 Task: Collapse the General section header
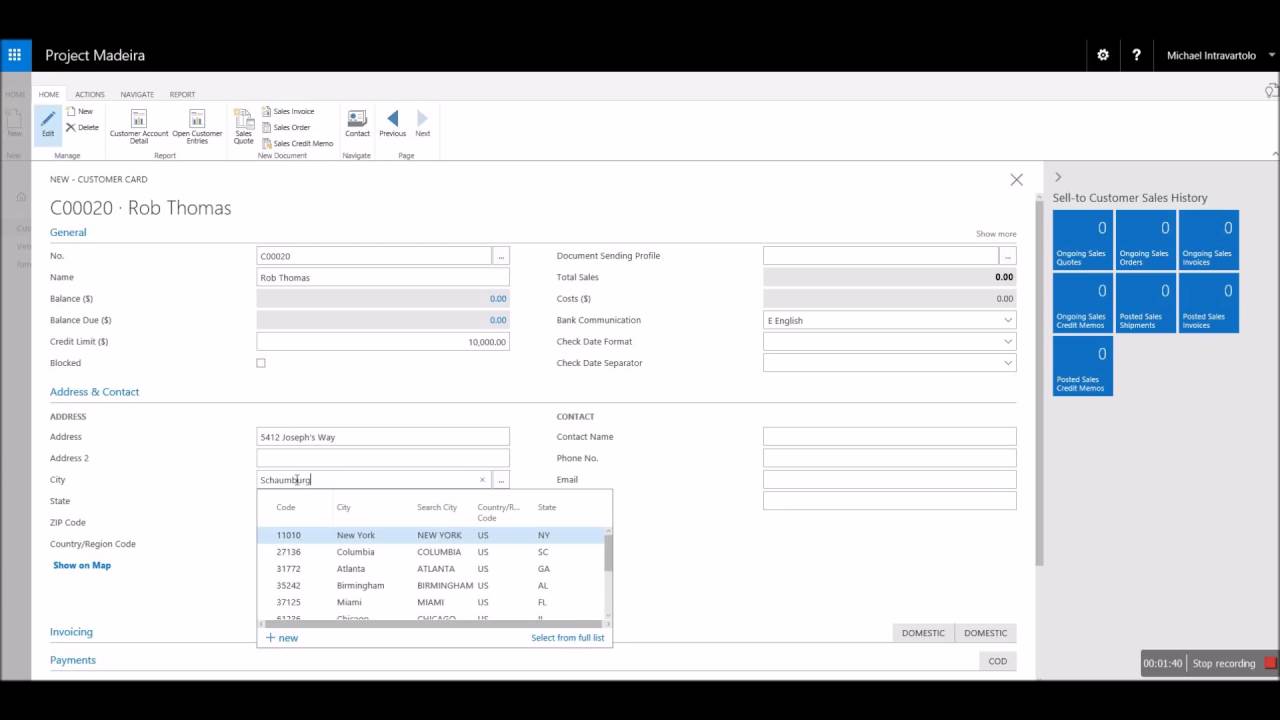68,232
